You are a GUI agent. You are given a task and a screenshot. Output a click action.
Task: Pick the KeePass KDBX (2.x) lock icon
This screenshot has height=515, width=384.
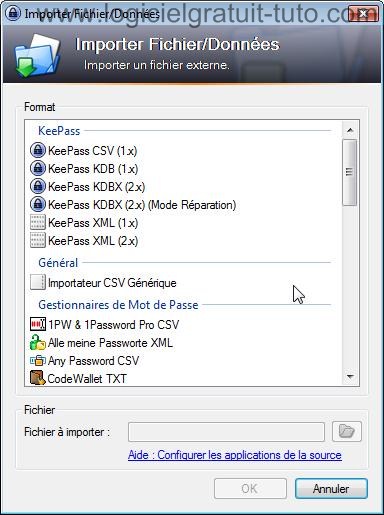[38, 186]
